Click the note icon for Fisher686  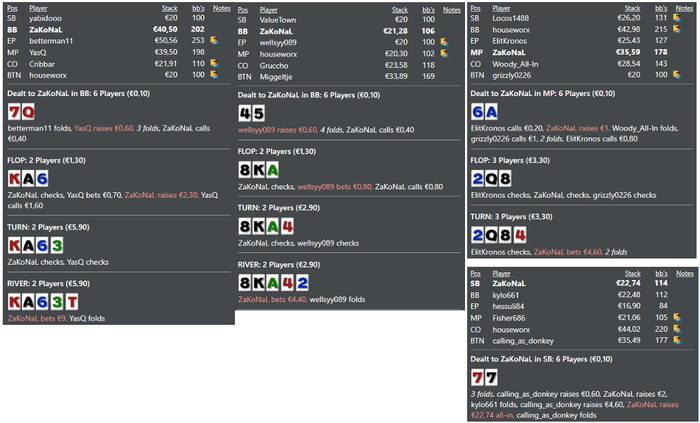(x=677, y=317)
